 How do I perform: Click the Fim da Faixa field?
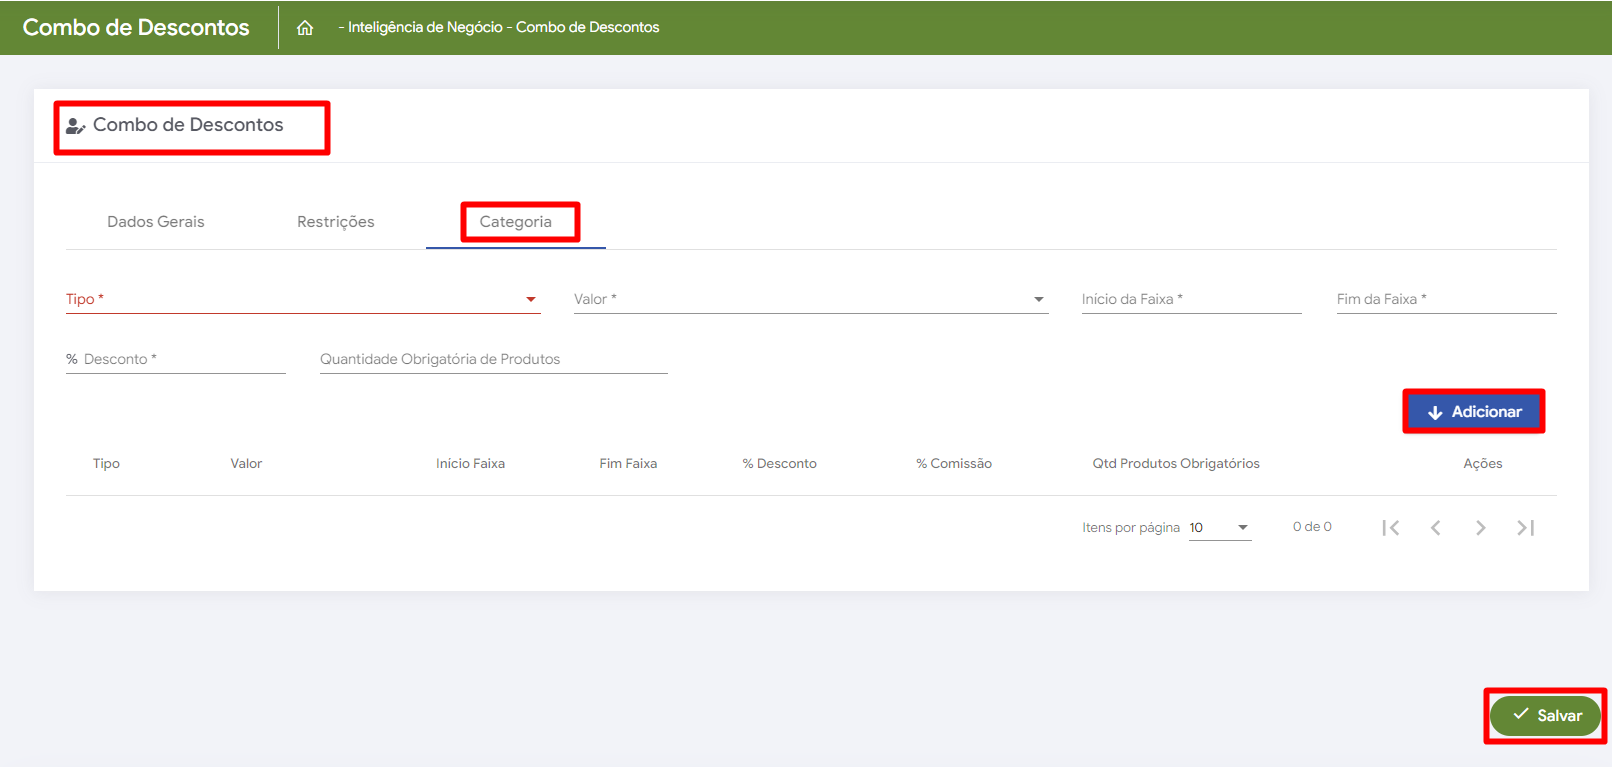point(1445,299)
